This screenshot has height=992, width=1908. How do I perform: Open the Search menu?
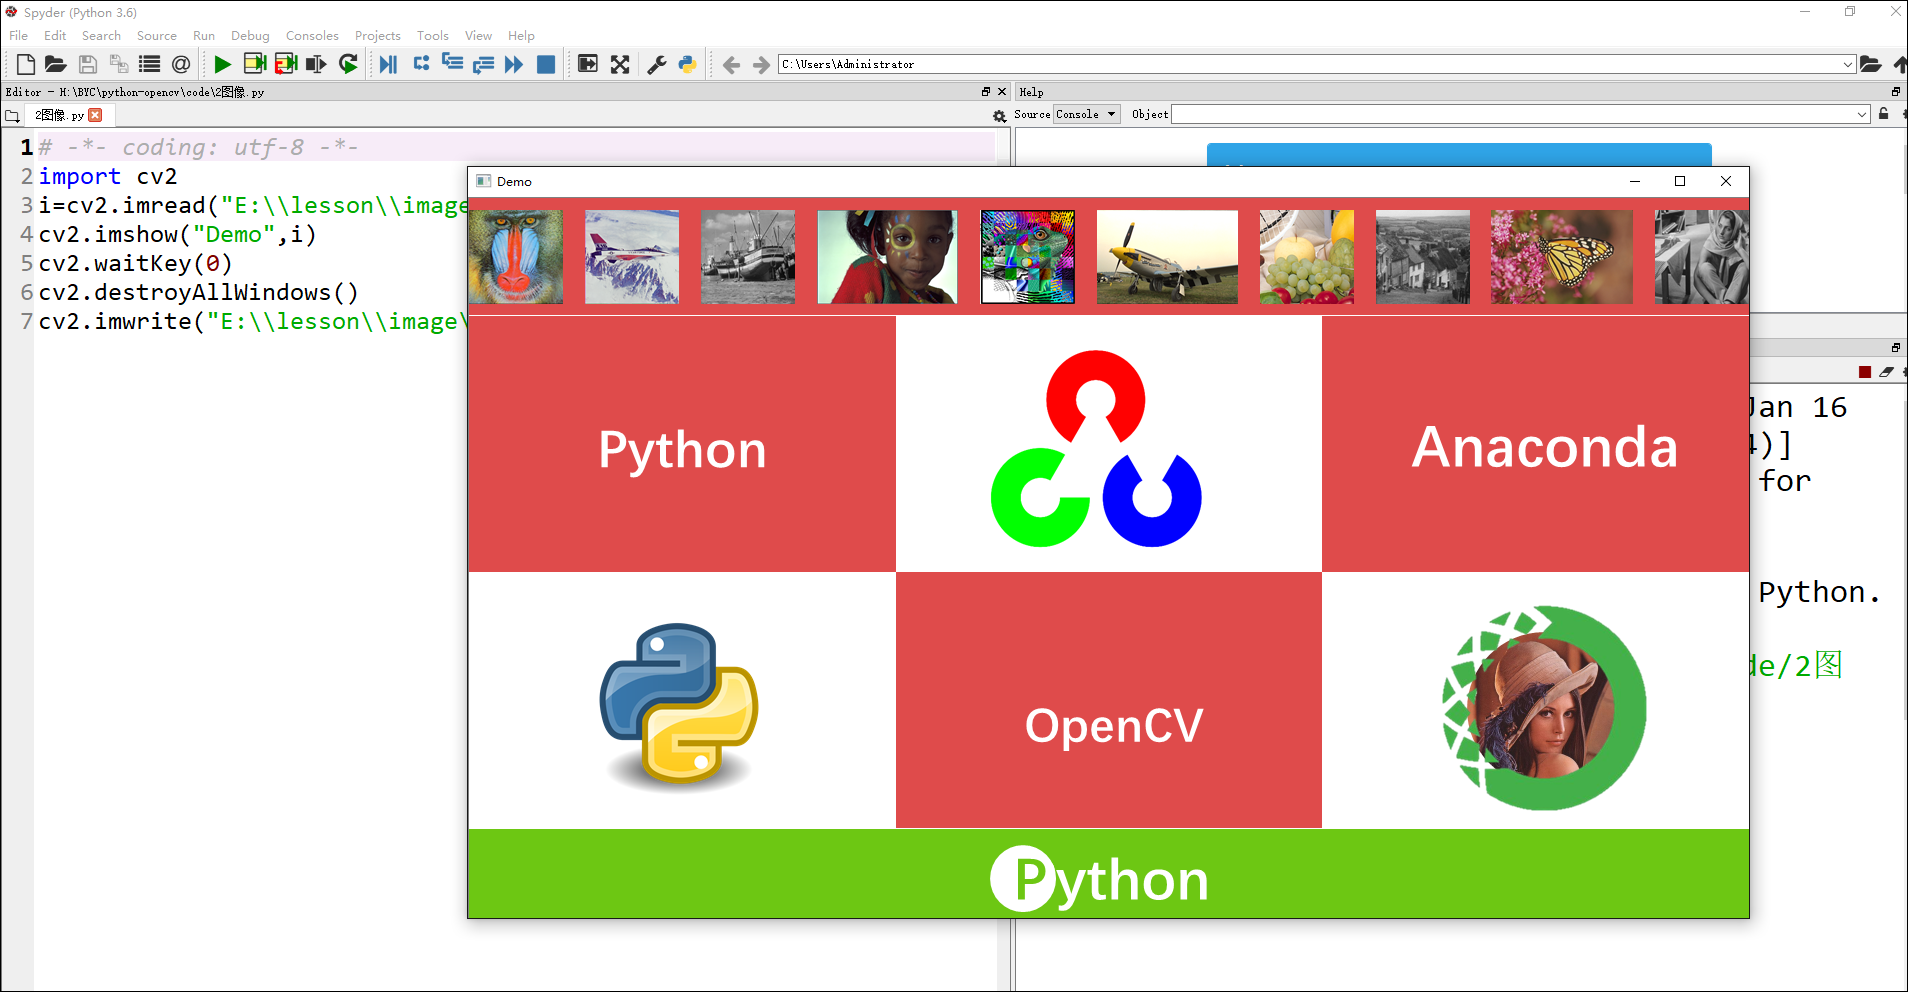click(x=101, y=35)
